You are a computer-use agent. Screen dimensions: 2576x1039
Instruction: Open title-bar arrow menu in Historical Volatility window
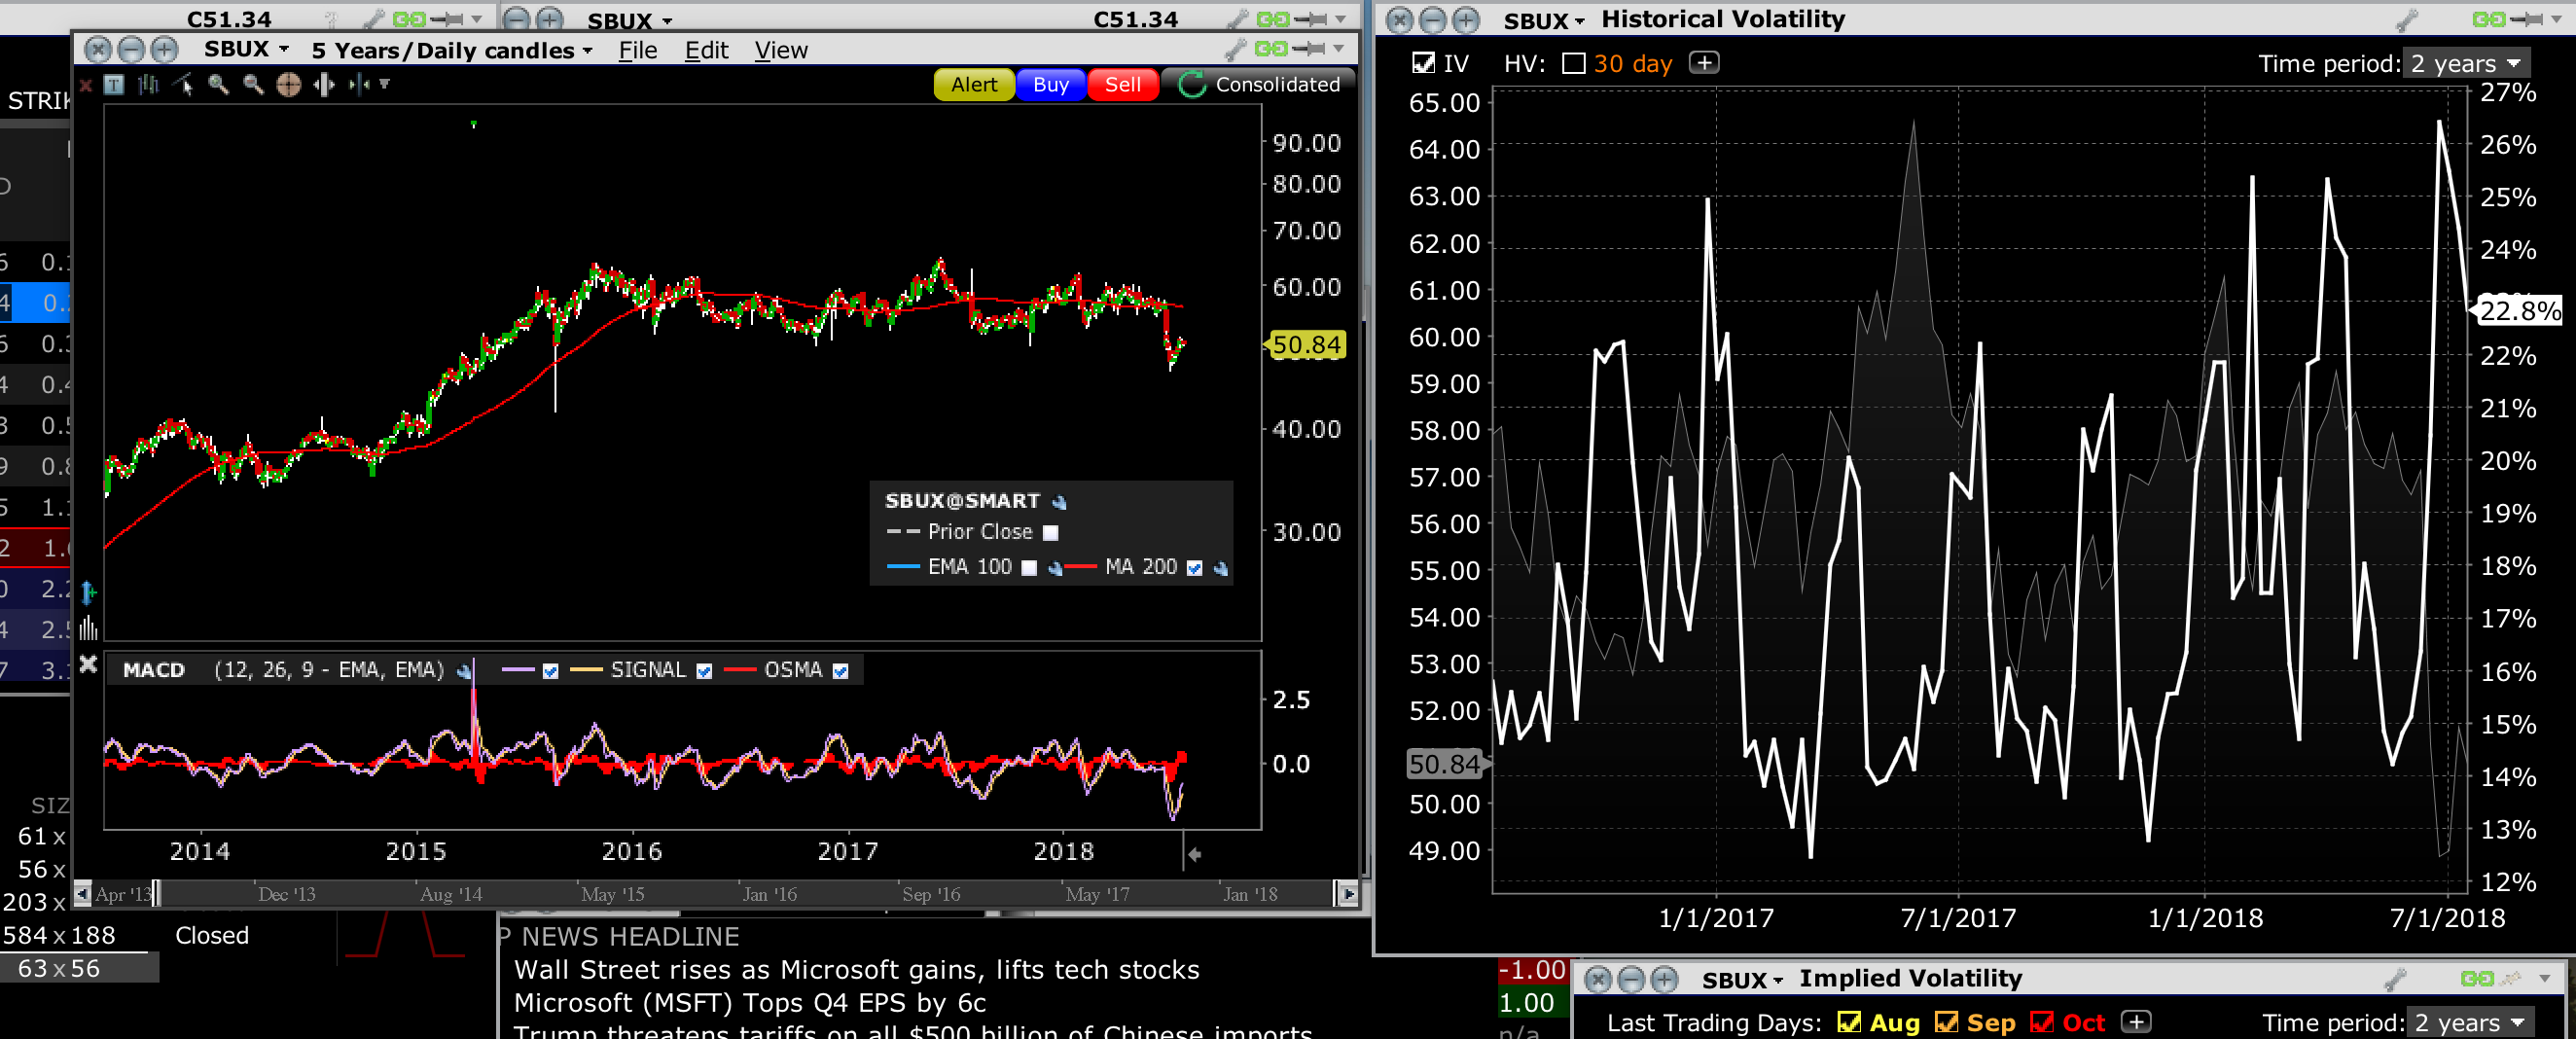pyautogui.click(x=2556, y=19)
